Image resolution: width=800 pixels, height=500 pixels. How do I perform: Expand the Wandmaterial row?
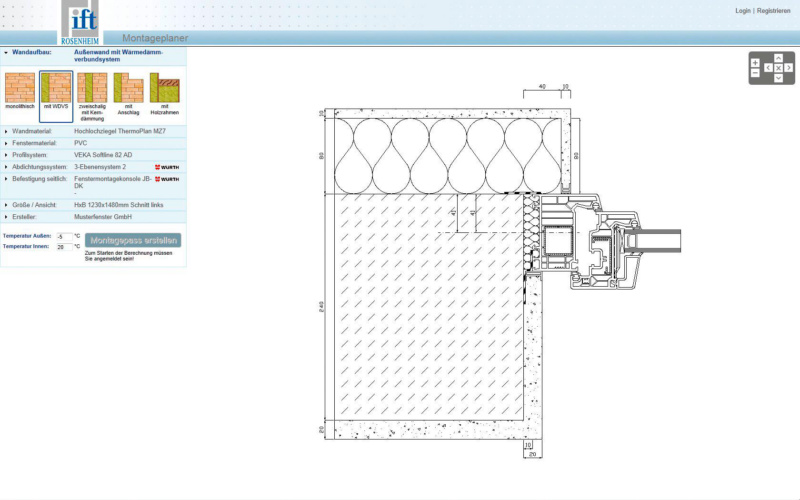pos(6,131)
